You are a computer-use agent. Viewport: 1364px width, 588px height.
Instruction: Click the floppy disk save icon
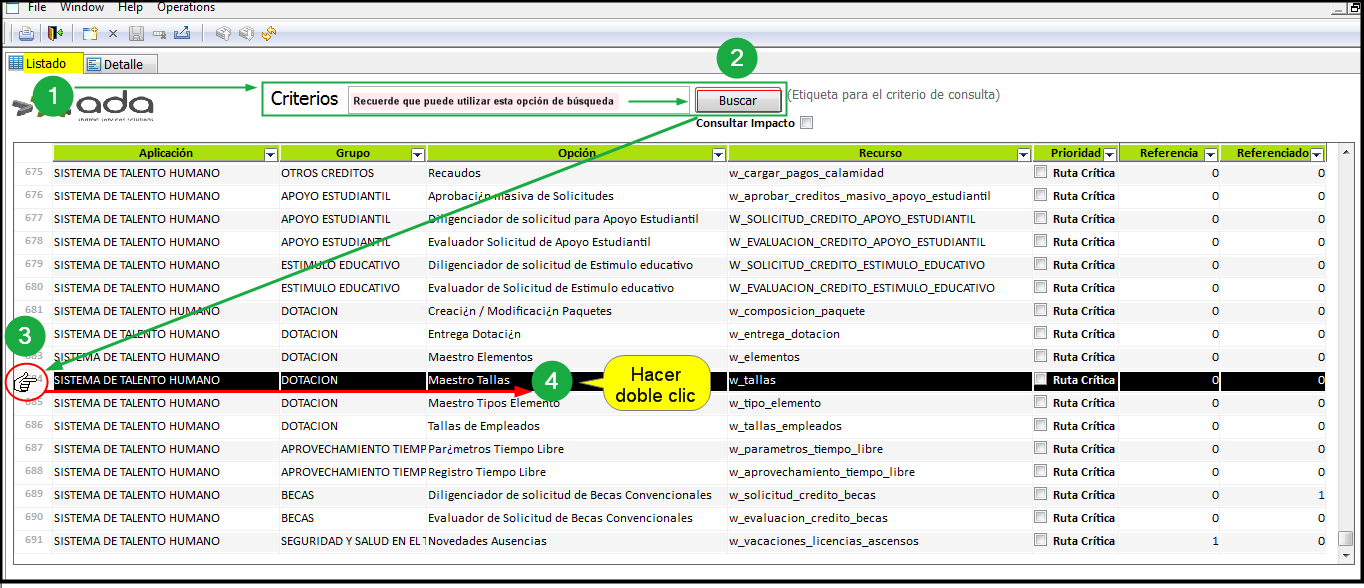point(136,33)
